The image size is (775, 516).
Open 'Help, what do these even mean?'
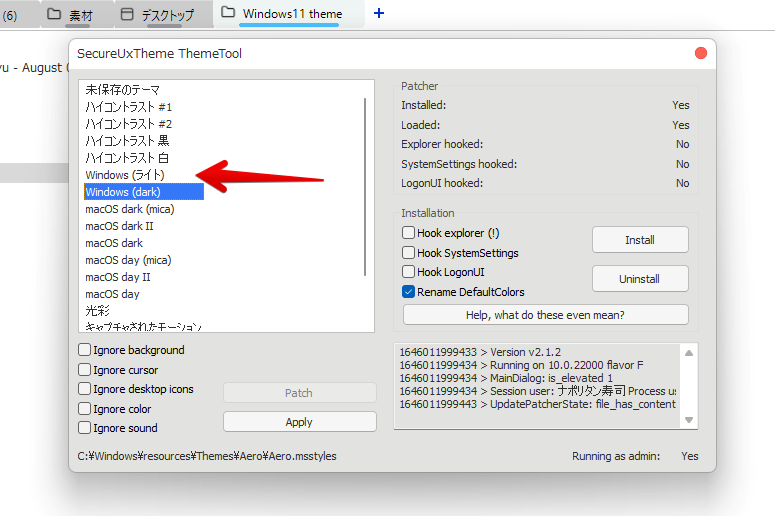(546, 315)
